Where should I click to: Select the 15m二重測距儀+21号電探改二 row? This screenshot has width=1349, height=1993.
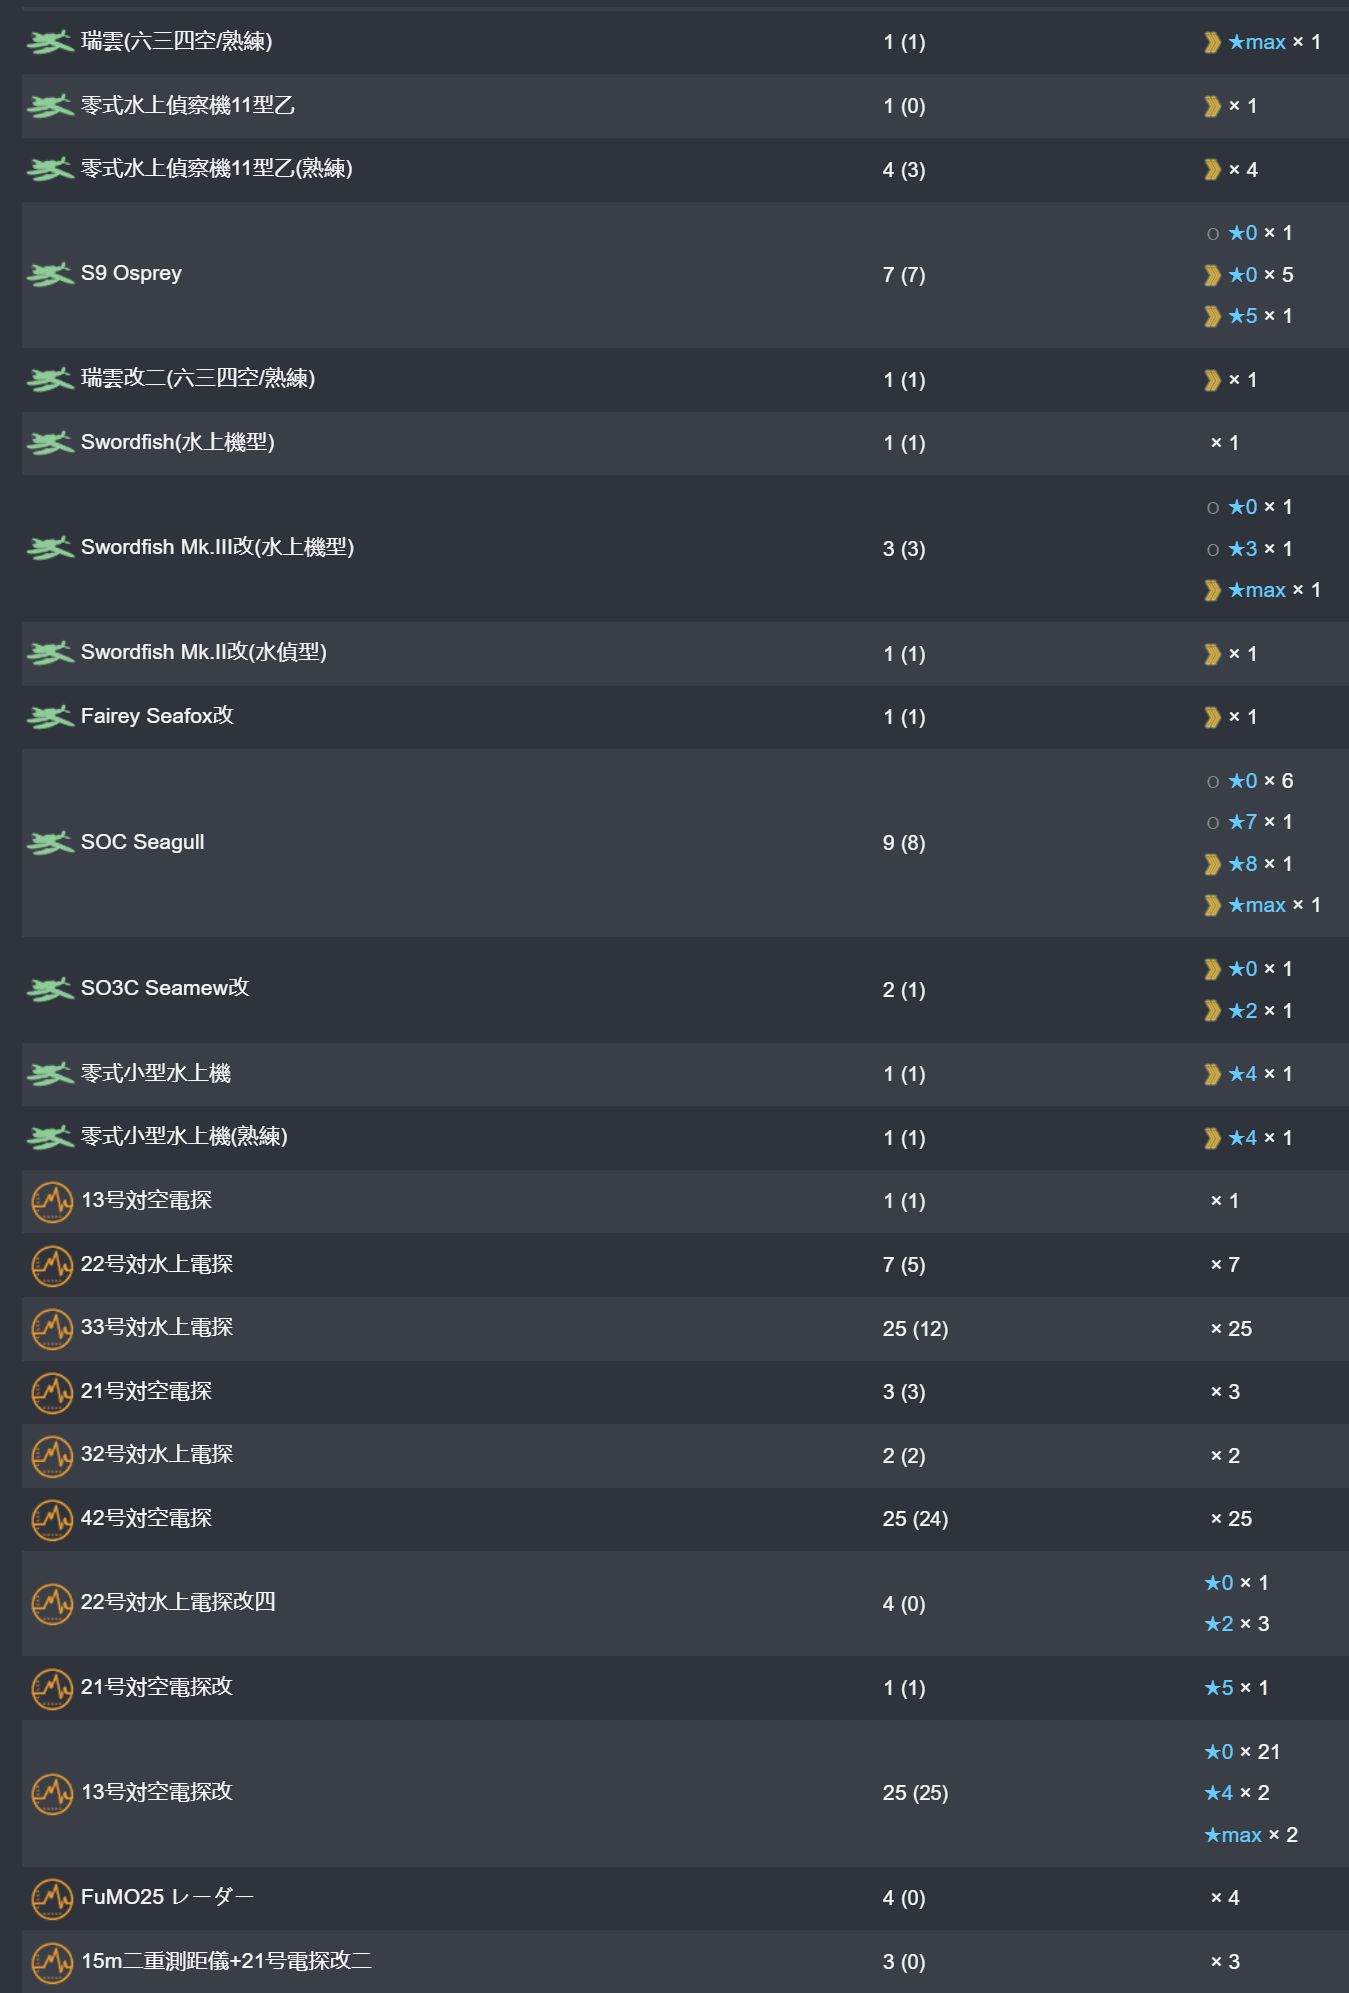(685, 1961)
